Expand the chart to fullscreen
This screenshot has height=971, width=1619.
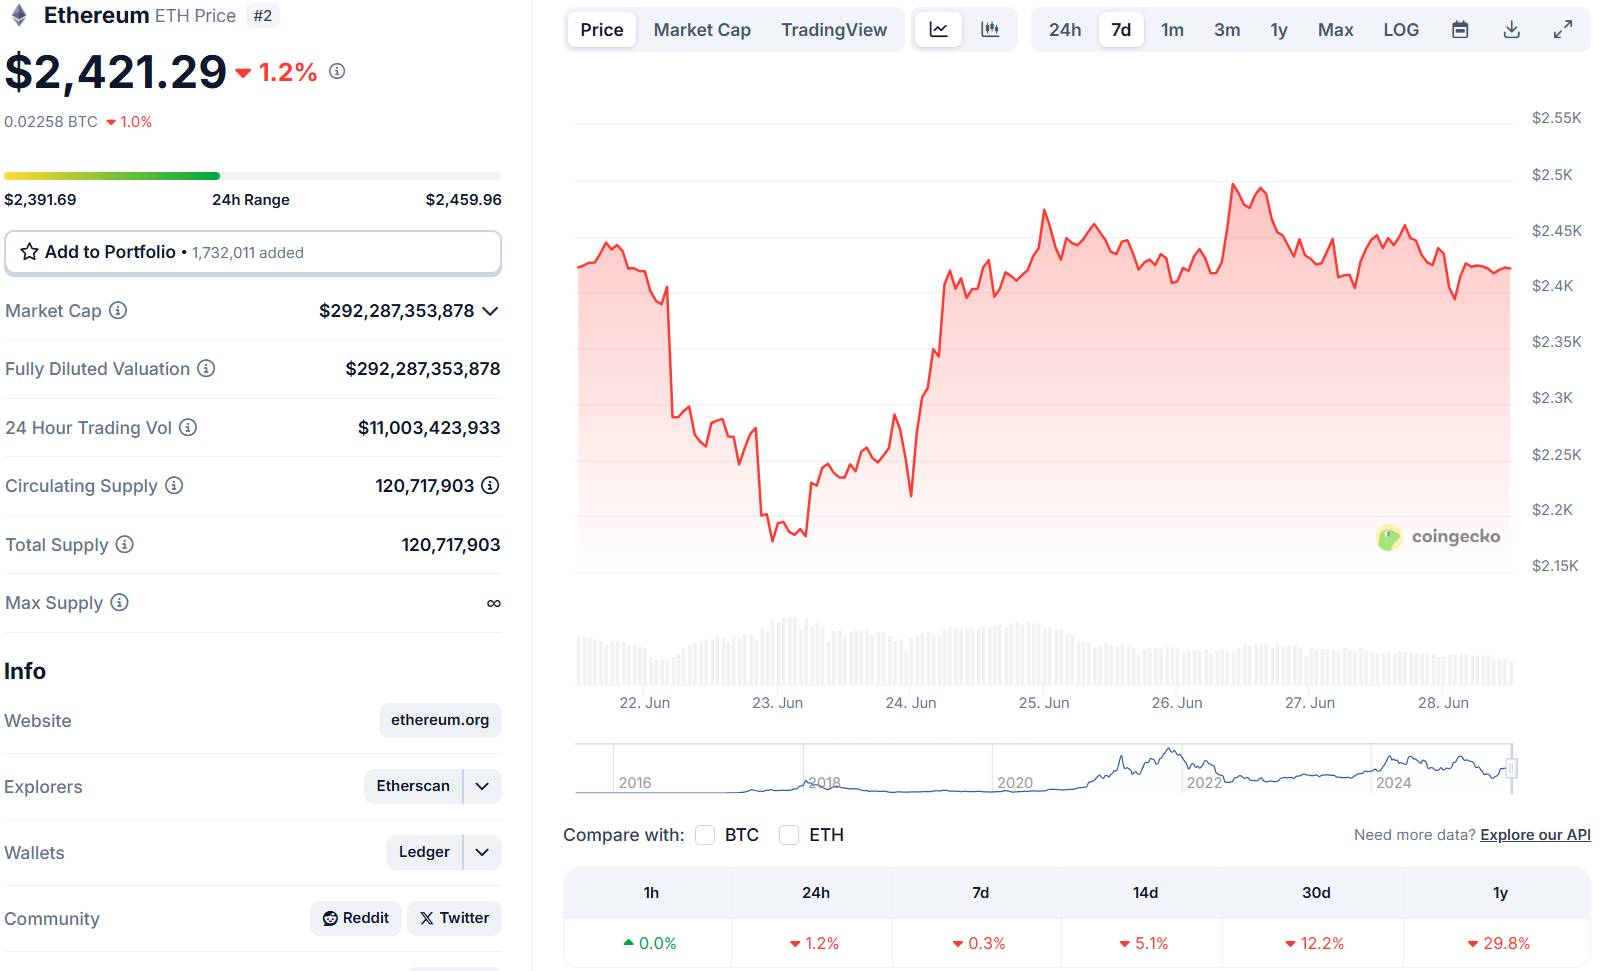[1563, 30]
